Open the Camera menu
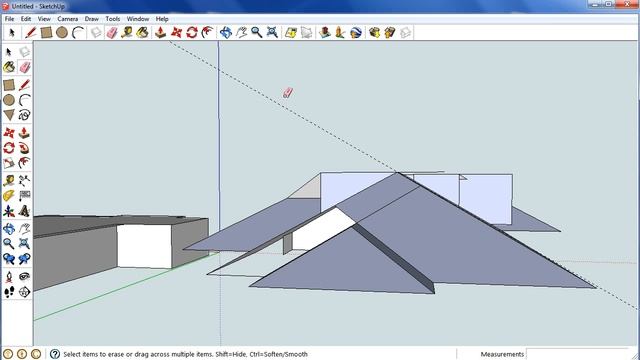Viewport: 640px width, 360px height. pyautogui.click(x=67, y=19)
